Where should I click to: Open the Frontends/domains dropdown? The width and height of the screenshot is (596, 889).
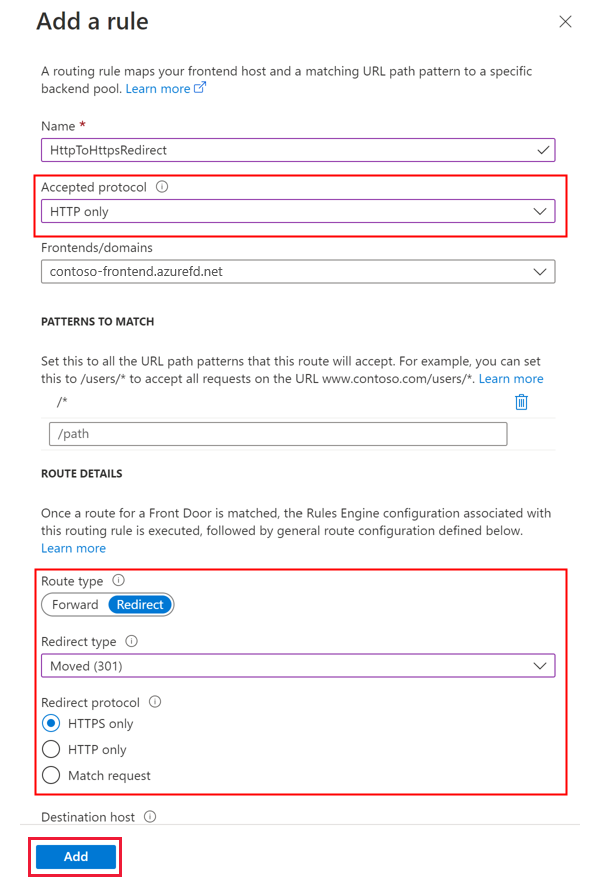(x=540, y=271)
